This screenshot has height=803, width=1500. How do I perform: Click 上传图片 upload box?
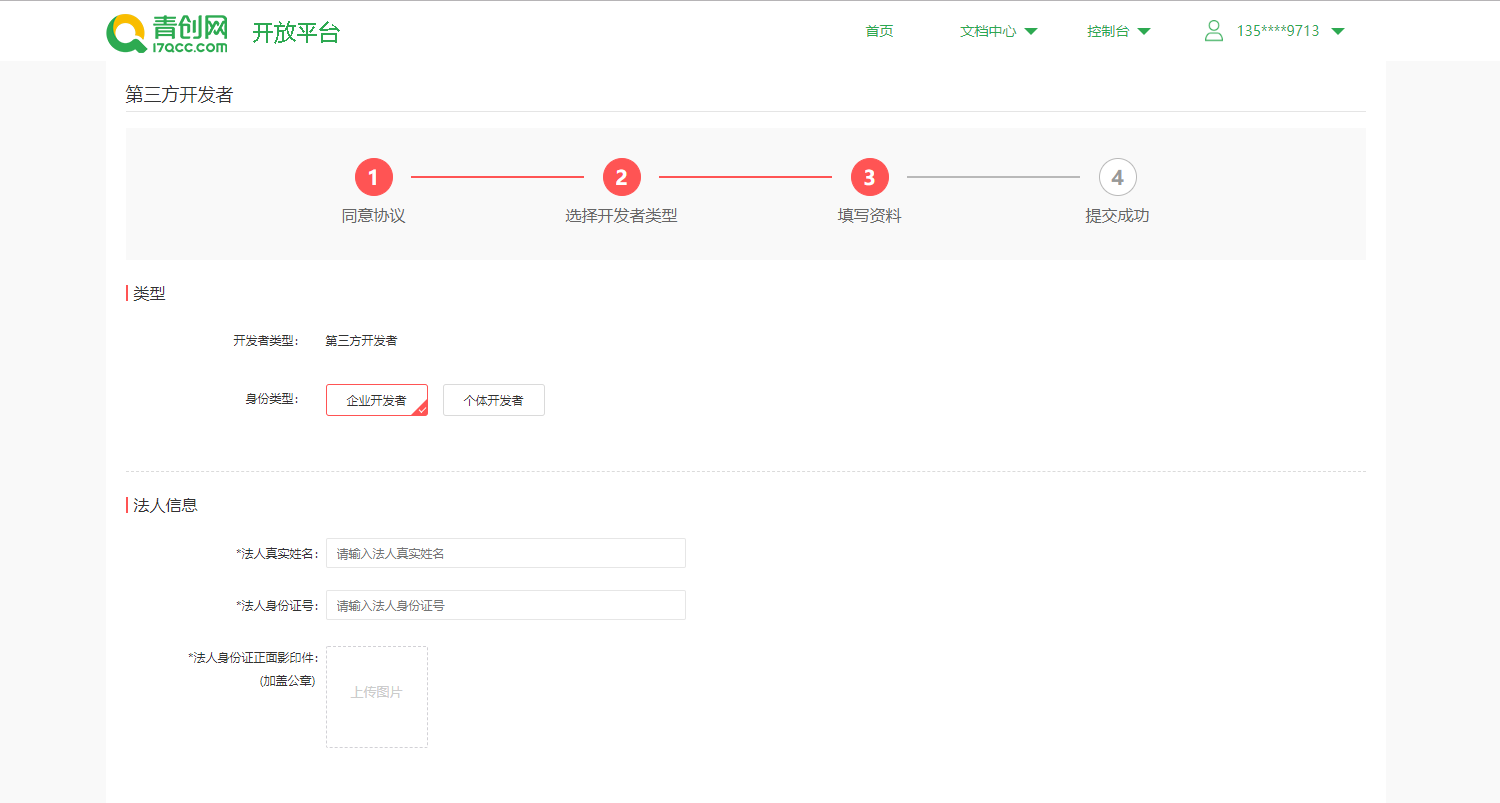tap(377, 697)
